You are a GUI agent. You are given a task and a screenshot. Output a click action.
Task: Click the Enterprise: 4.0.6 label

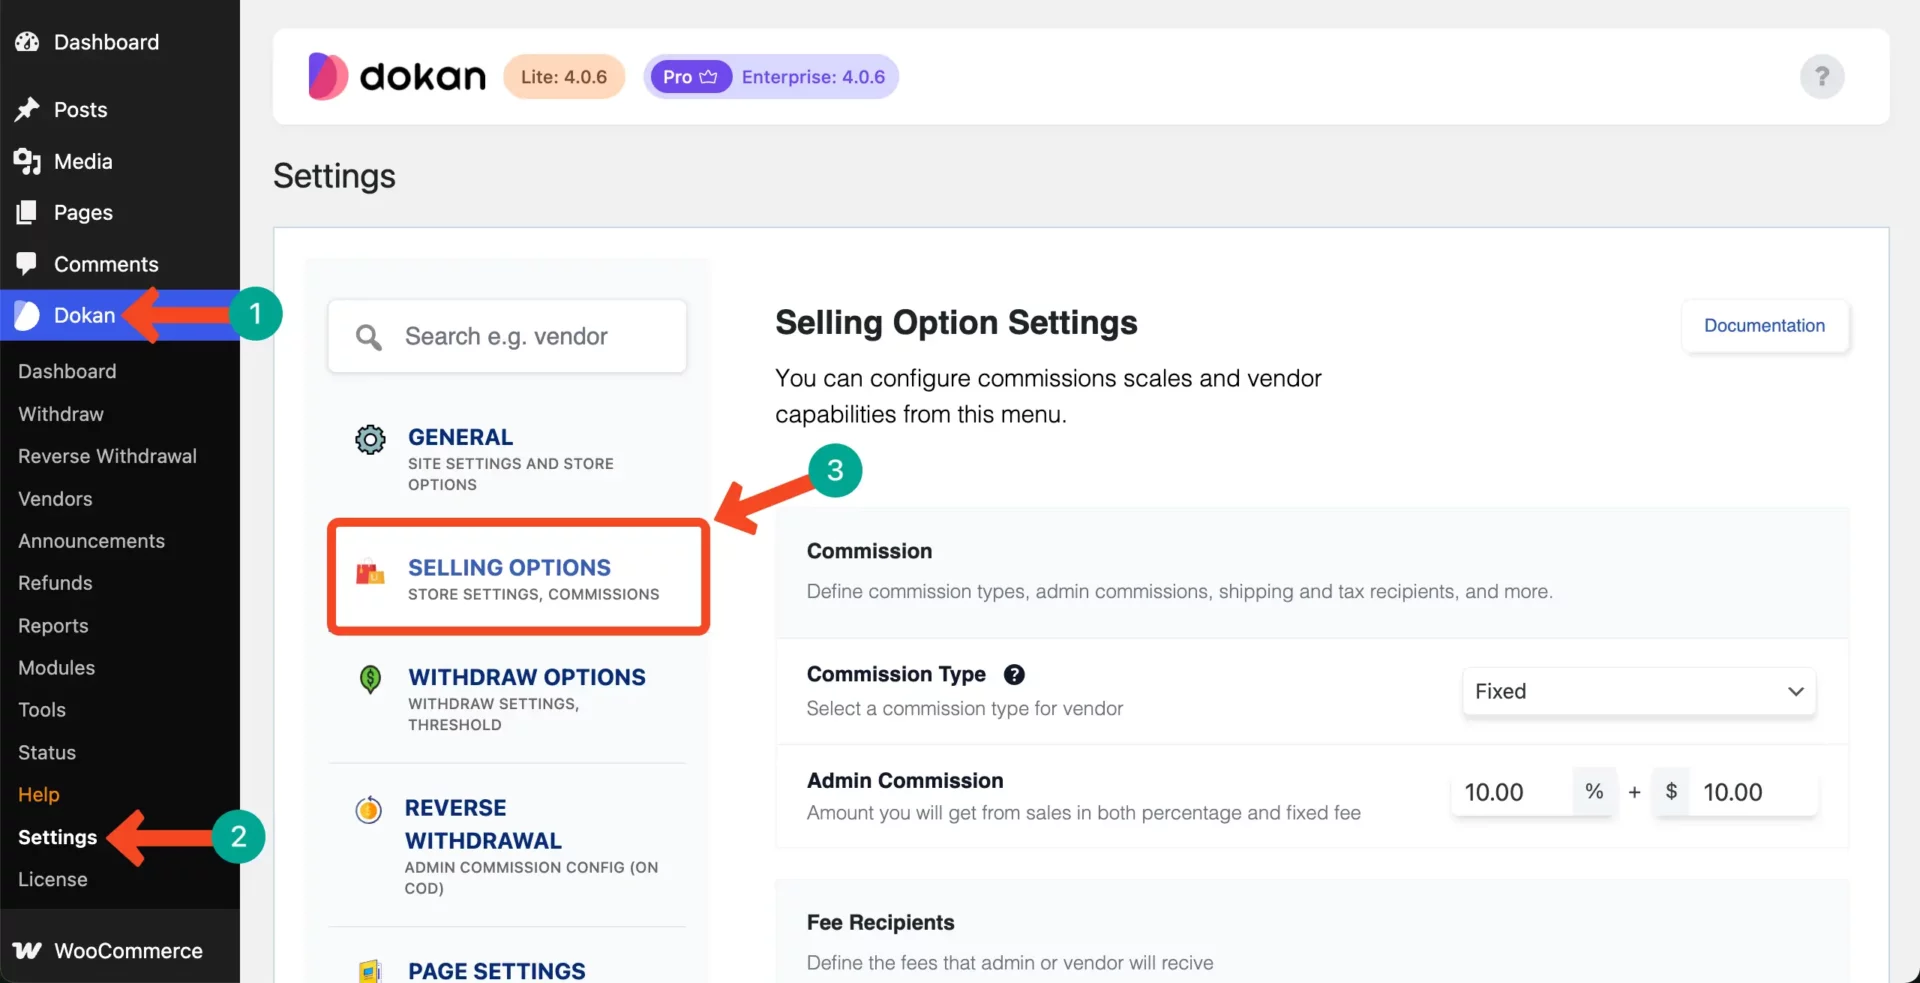pos(813,77)
